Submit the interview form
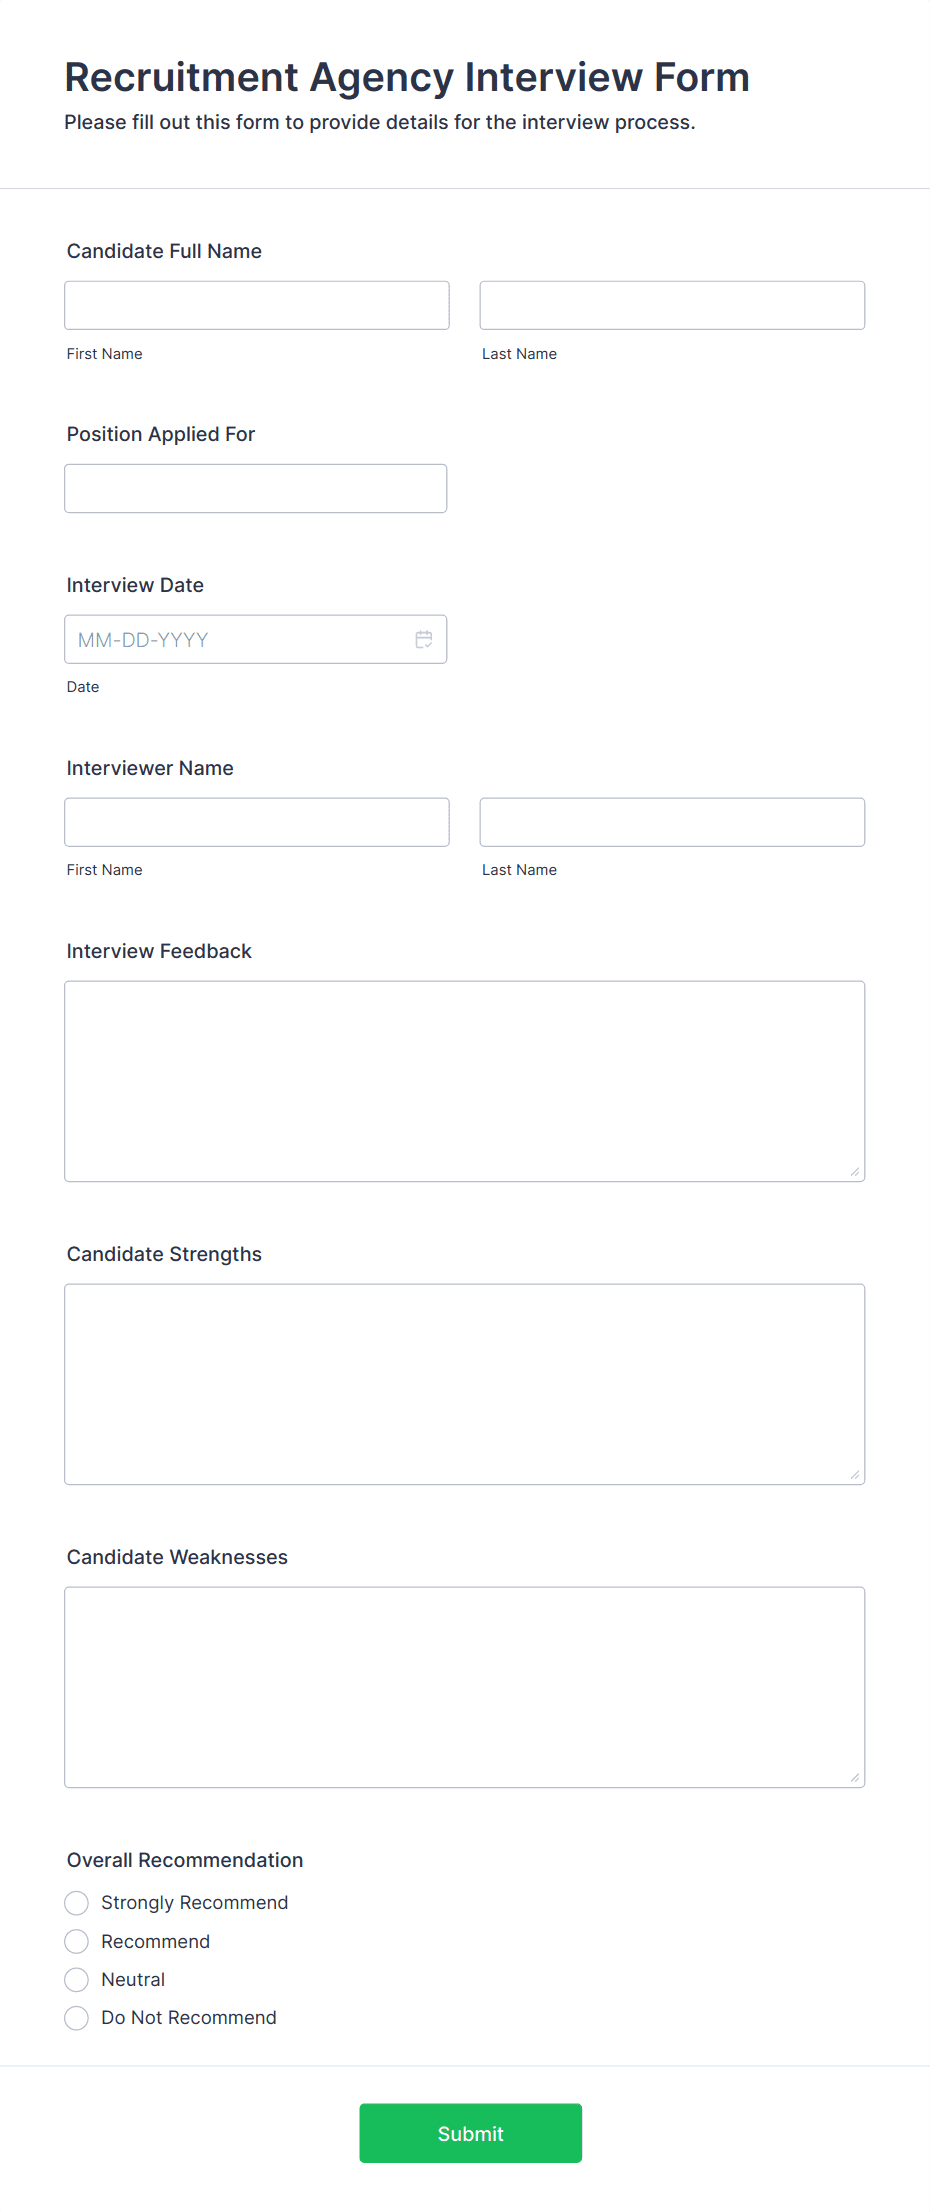This screenshot has width=930, height=2212. 470,2133
